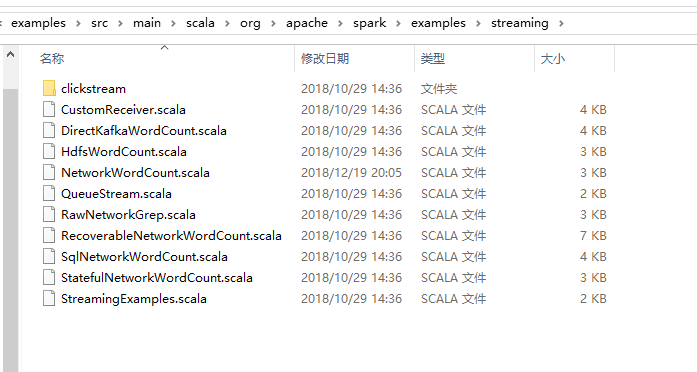
Task: Go to the spark breadcrumb folder
Action: point(369,23)
